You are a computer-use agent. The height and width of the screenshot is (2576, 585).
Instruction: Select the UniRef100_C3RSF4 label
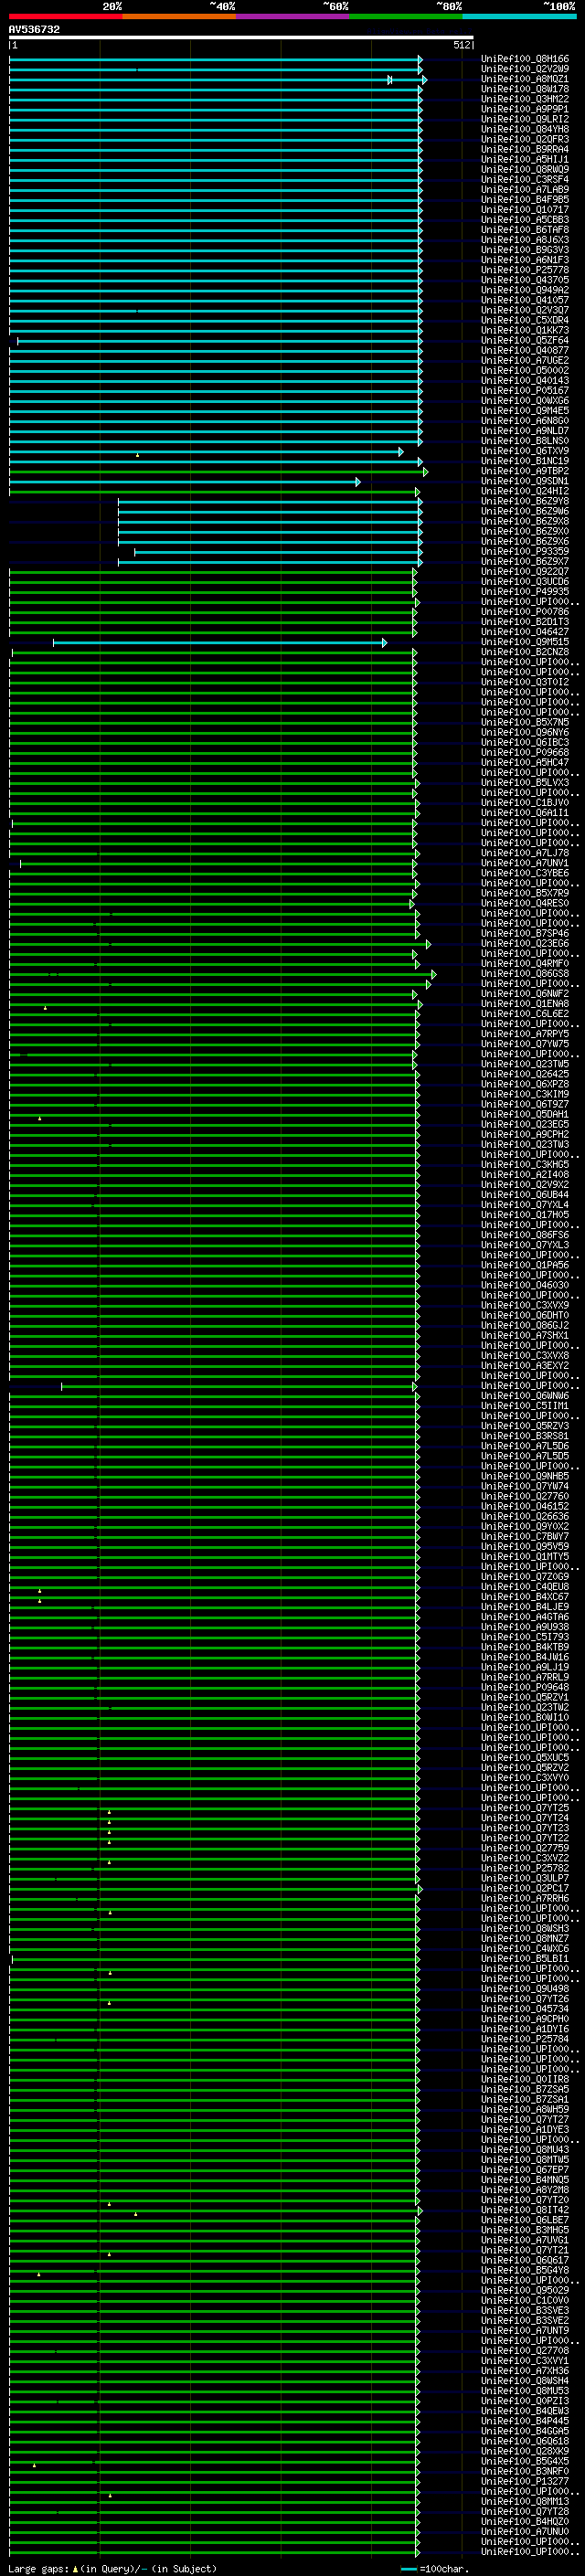click(525, 179)
